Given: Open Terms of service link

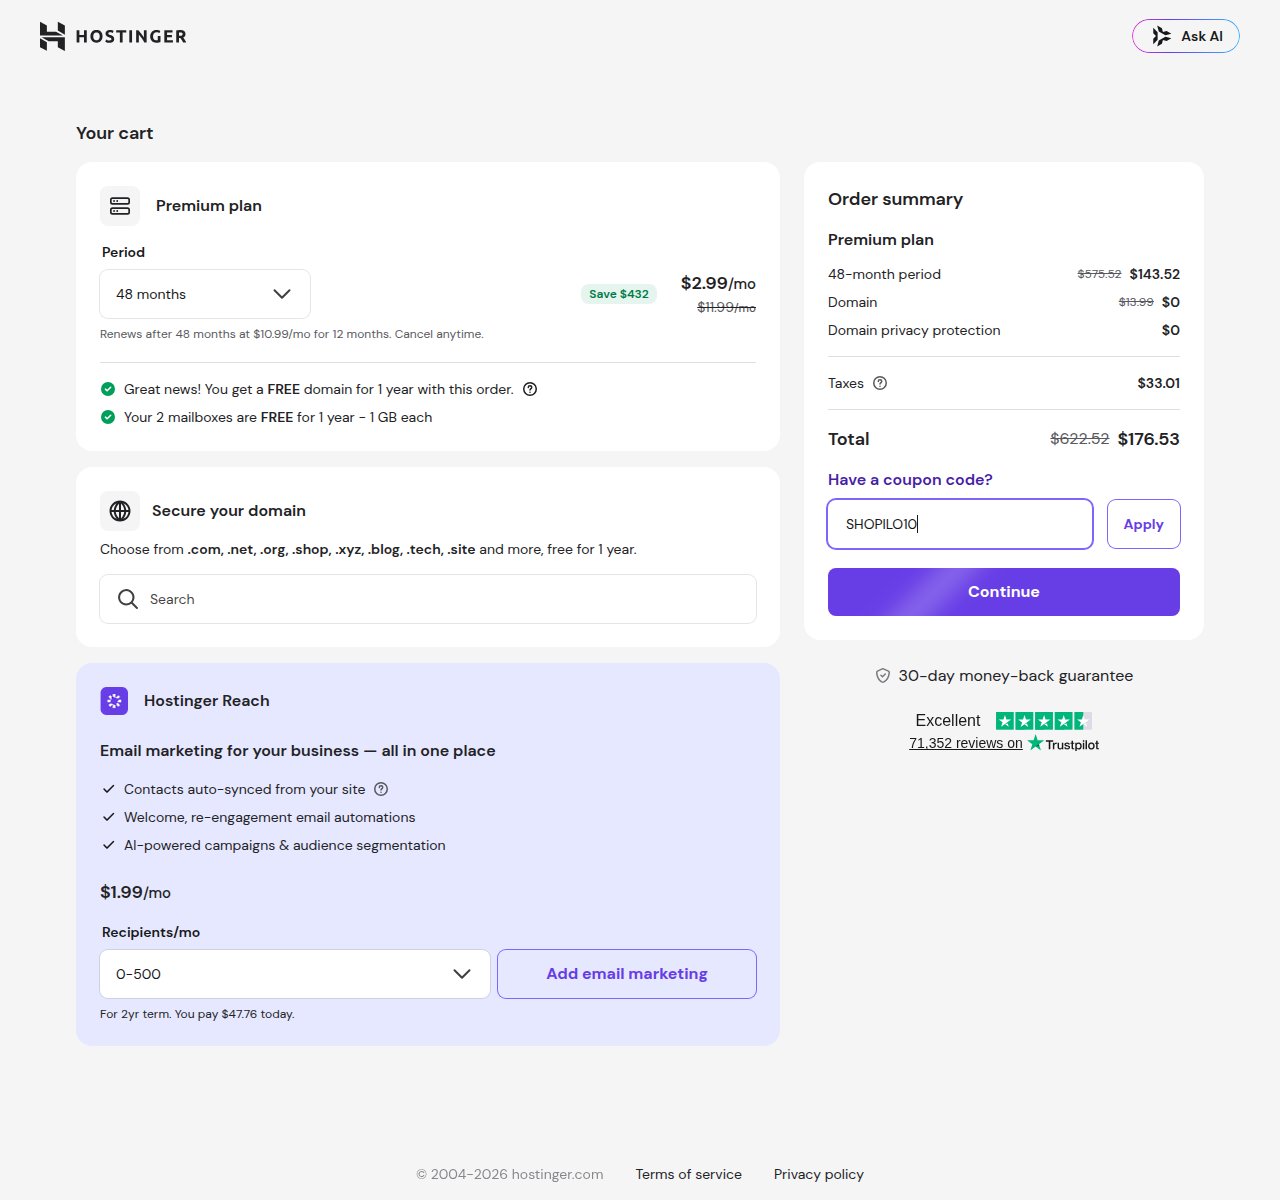Looking at the screenshot, I should 689,1174.
